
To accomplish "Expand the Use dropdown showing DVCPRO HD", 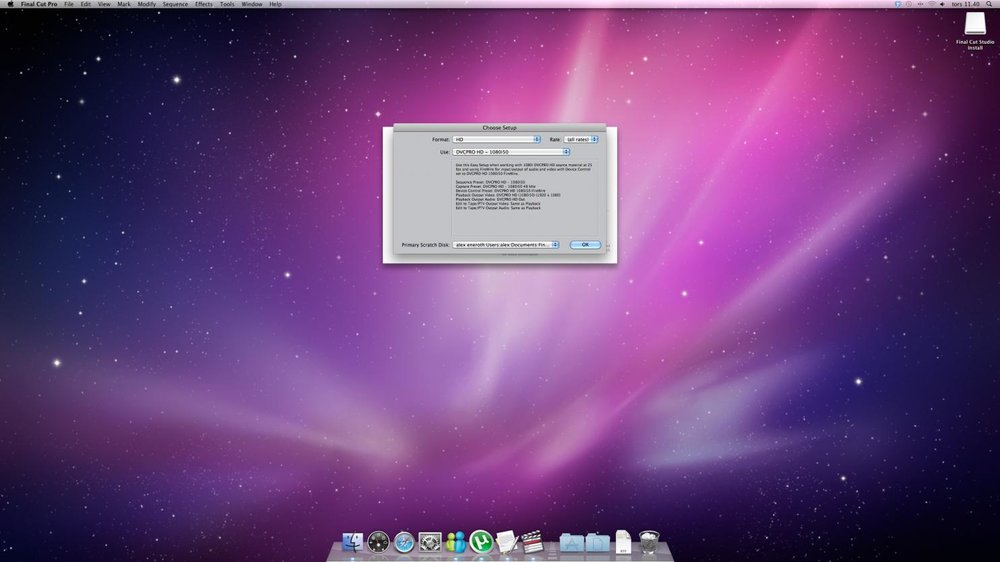I will tap(511, 152).
